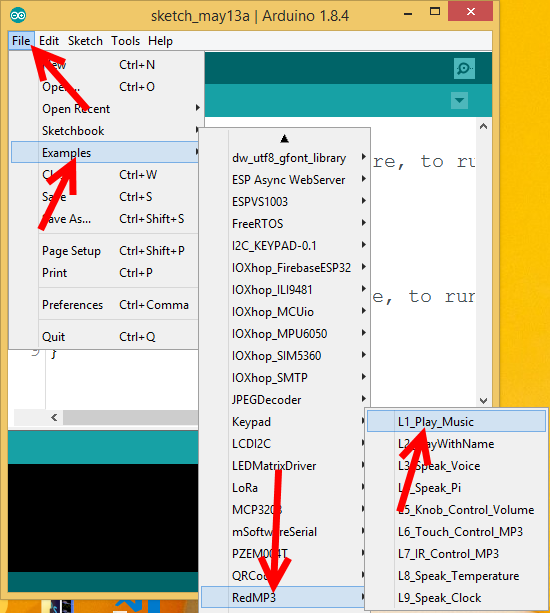This screenshot has height=613, width=550.
Task: Open the File menu
Action: [x=21, y=41]
